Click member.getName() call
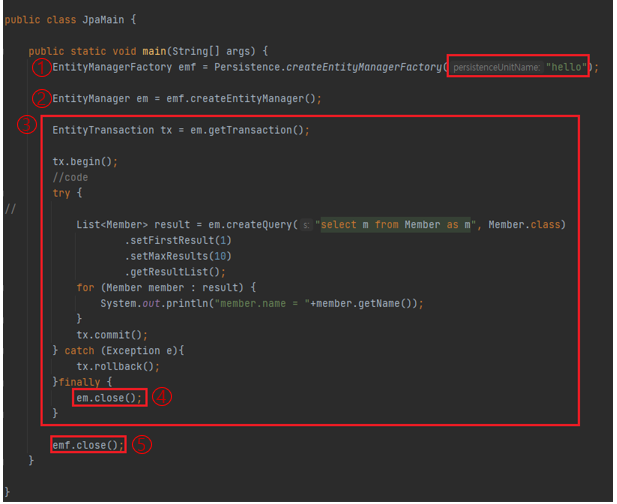 tap(364, 303)
